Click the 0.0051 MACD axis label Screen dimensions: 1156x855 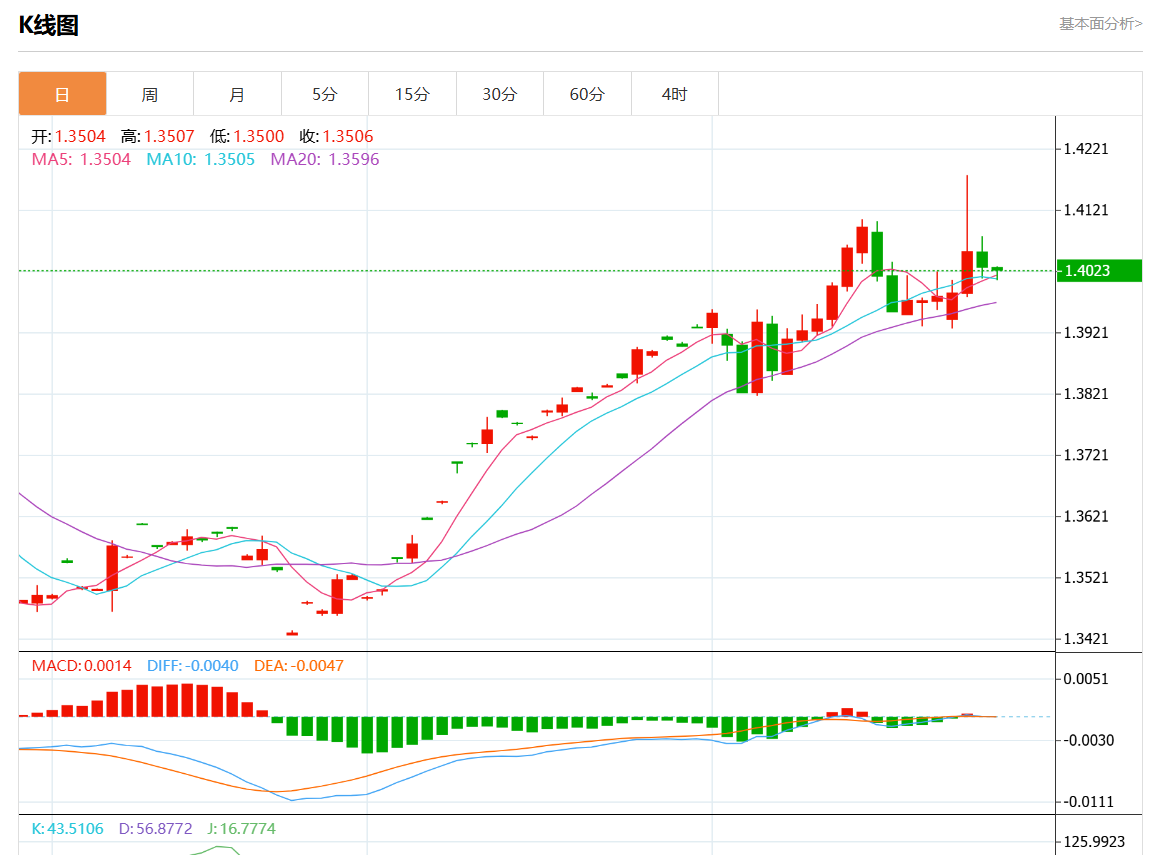point(1086,679)
